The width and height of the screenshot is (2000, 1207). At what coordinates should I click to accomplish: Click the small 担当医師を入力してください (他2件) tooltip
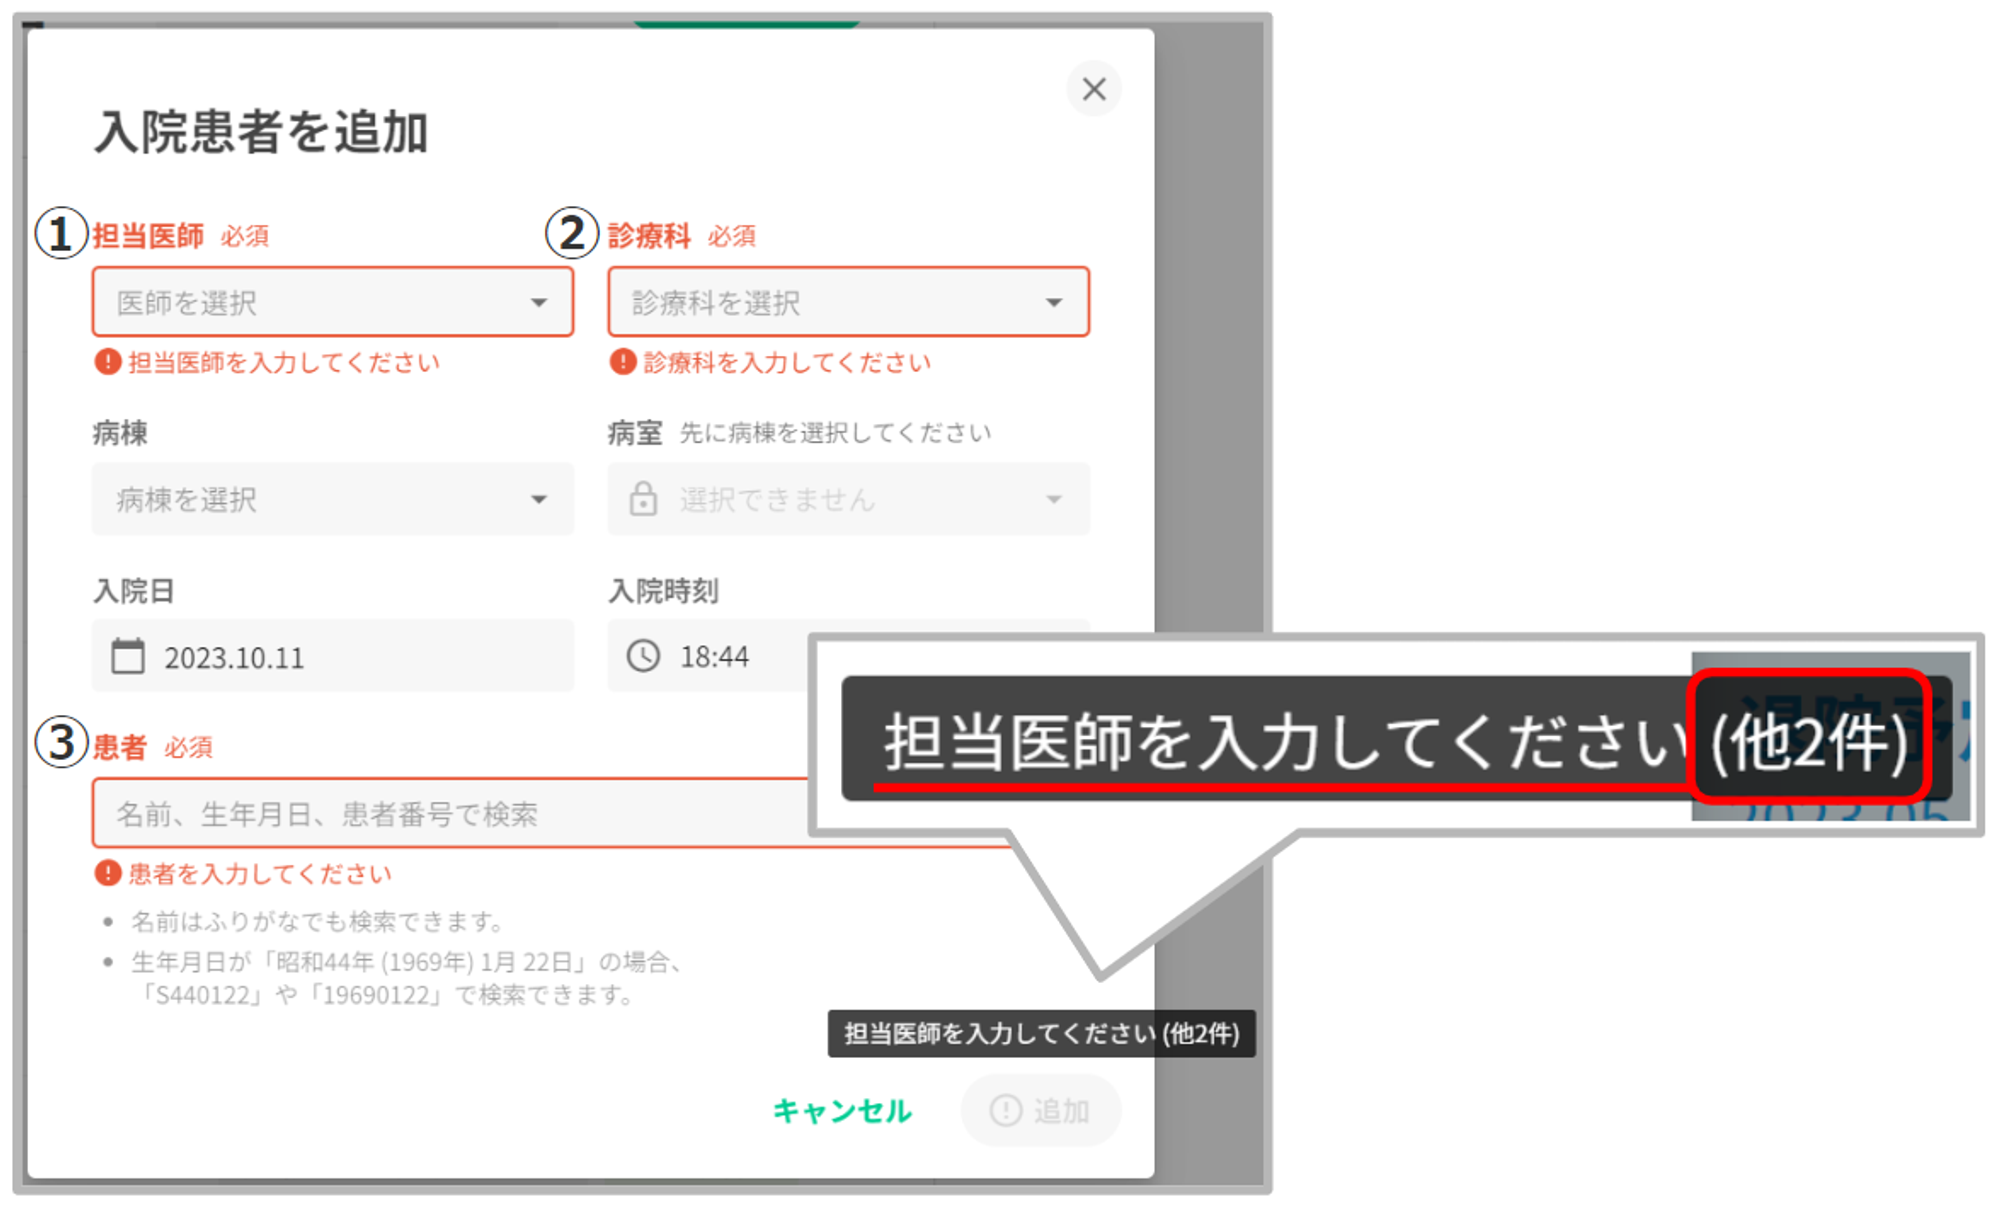click(x=1041, y=1033)
